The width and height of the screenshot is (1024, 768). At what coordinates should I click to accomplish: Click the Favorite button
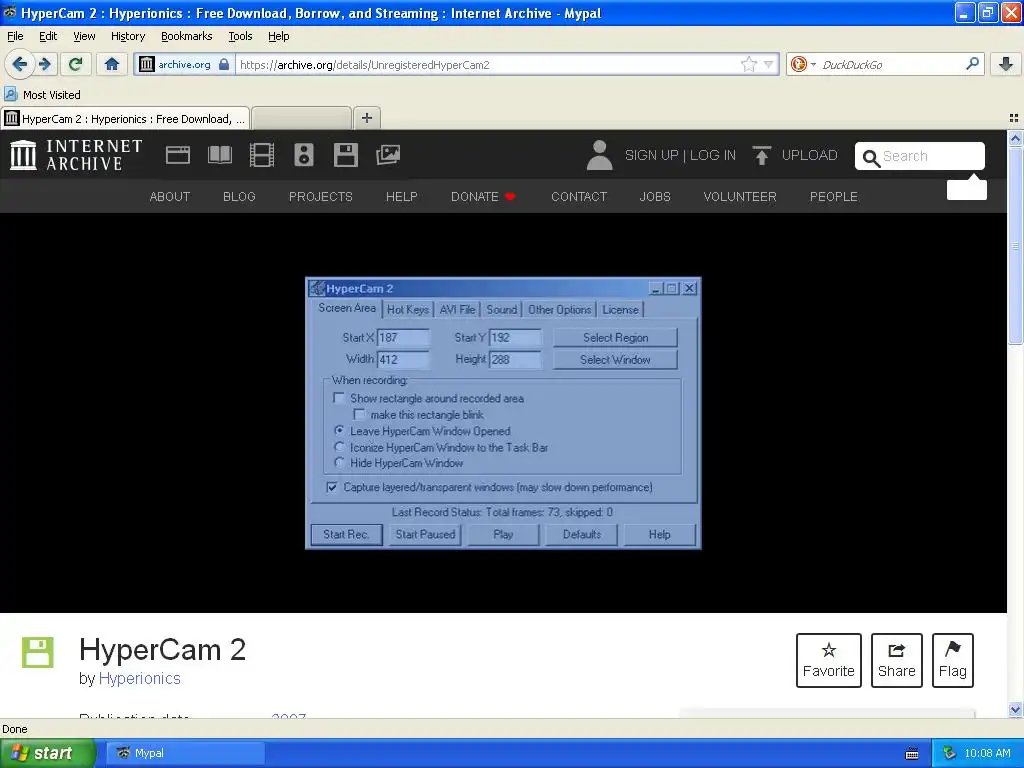tap(829, 660)
